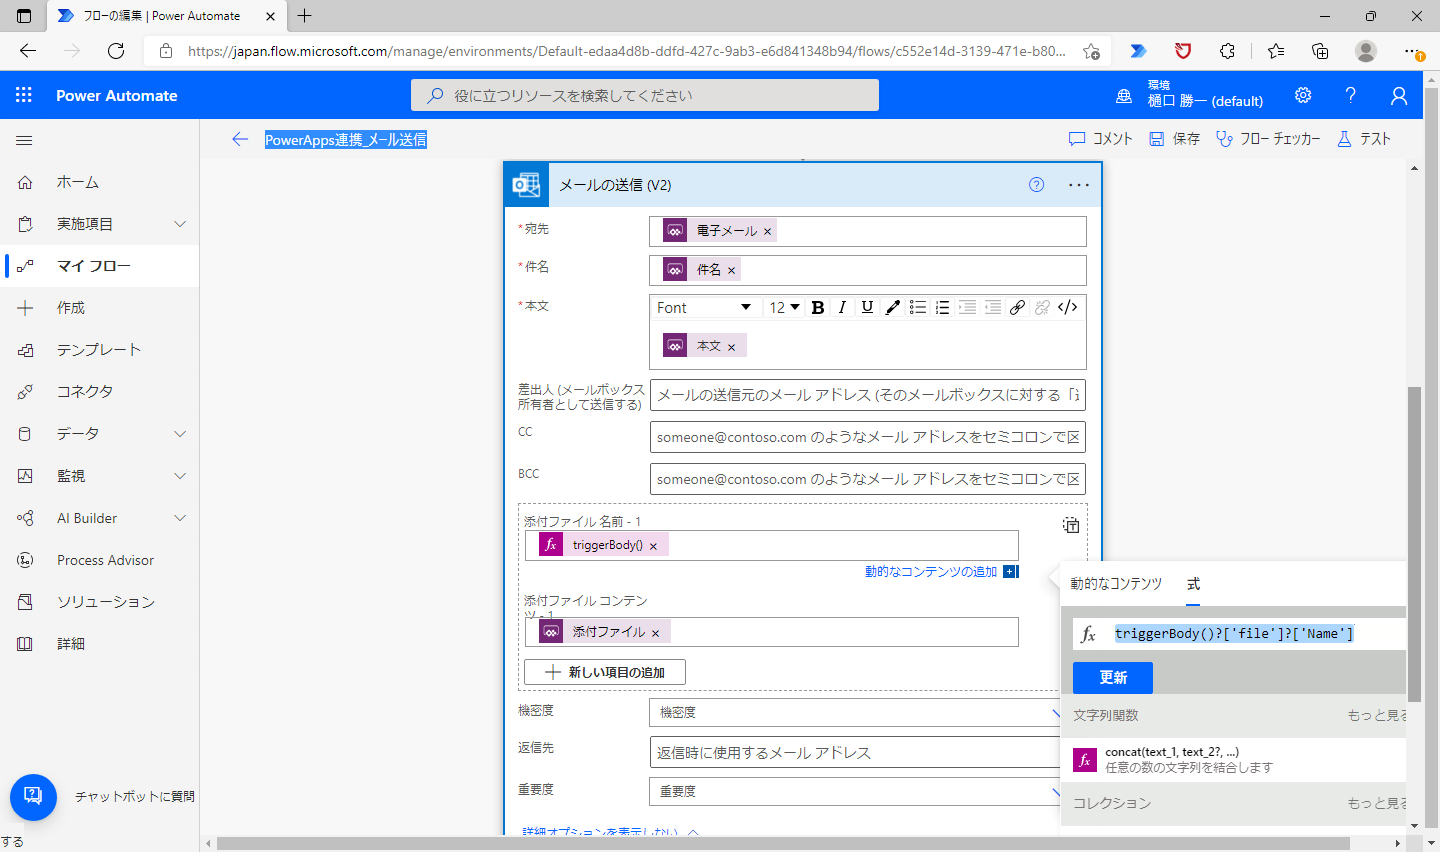The height and width of the screenshot is (852, 1440).
Task: Click the CC email address field
Action: pos(868,437)
